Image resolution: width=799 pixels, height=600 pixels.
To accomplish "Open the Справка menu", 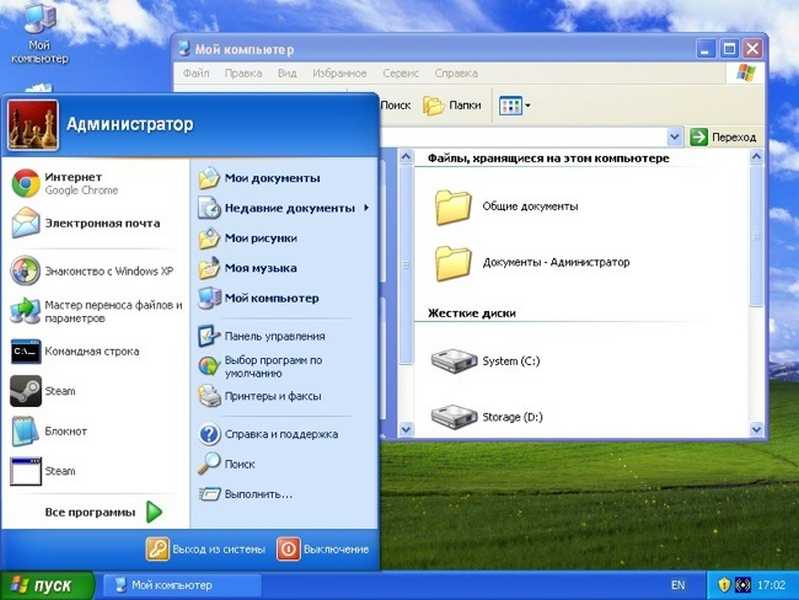I will click(x=456, y=73).
